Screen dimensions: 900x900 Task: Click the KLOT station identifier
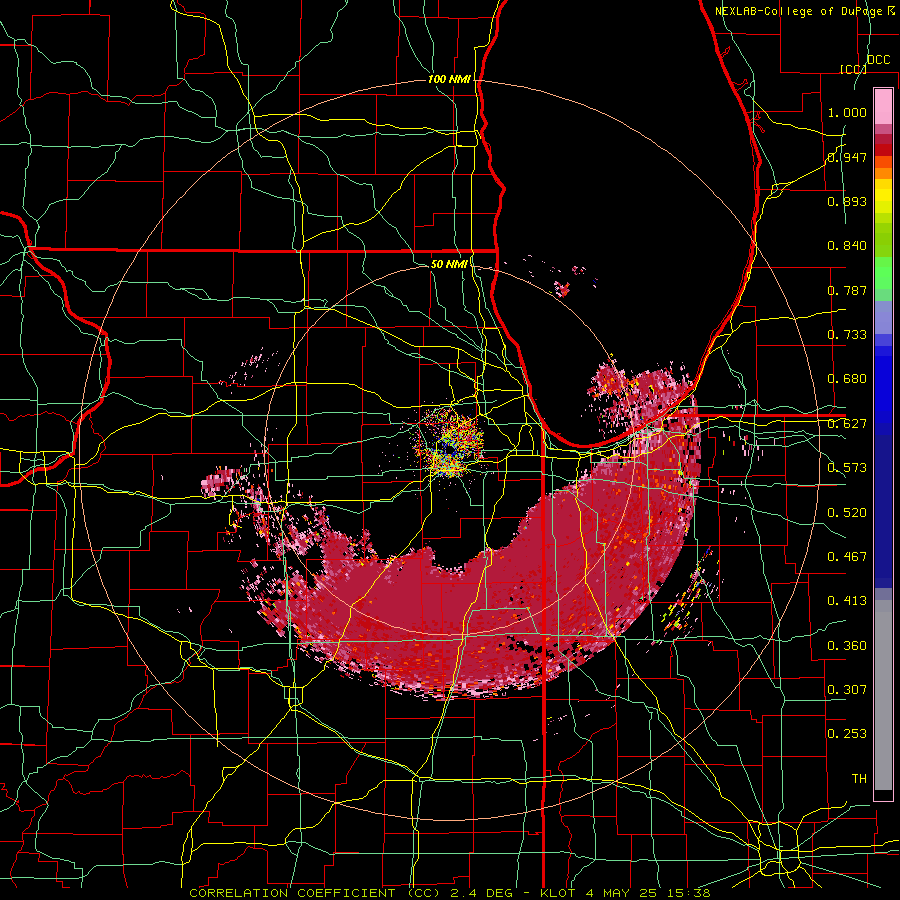click(x=558, y=893)
